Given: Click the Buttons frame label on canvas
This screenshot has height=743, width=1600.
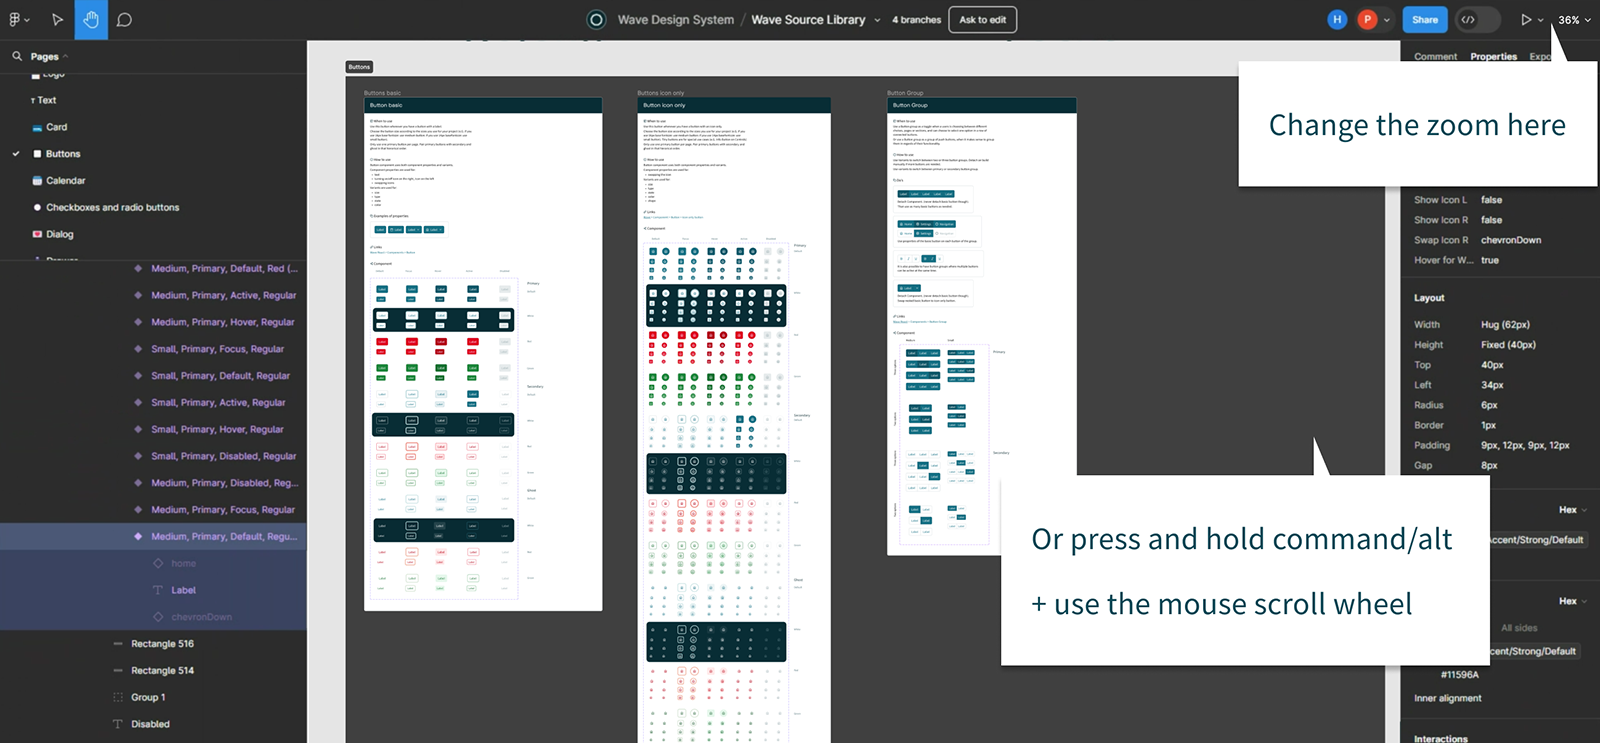Looking at the screenshot, I should tap(359, 67).
